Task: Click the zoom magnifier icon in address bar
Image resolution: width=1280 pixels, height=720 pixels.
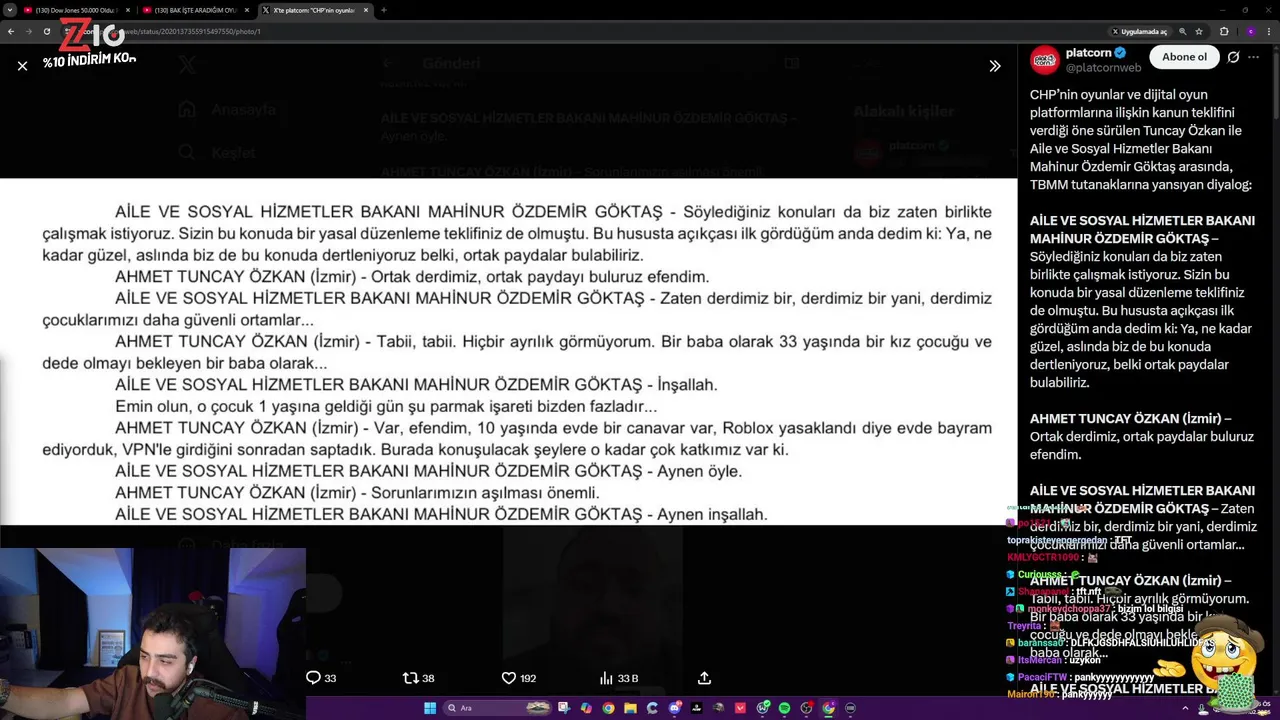Action: click(x=1183, y=31)
